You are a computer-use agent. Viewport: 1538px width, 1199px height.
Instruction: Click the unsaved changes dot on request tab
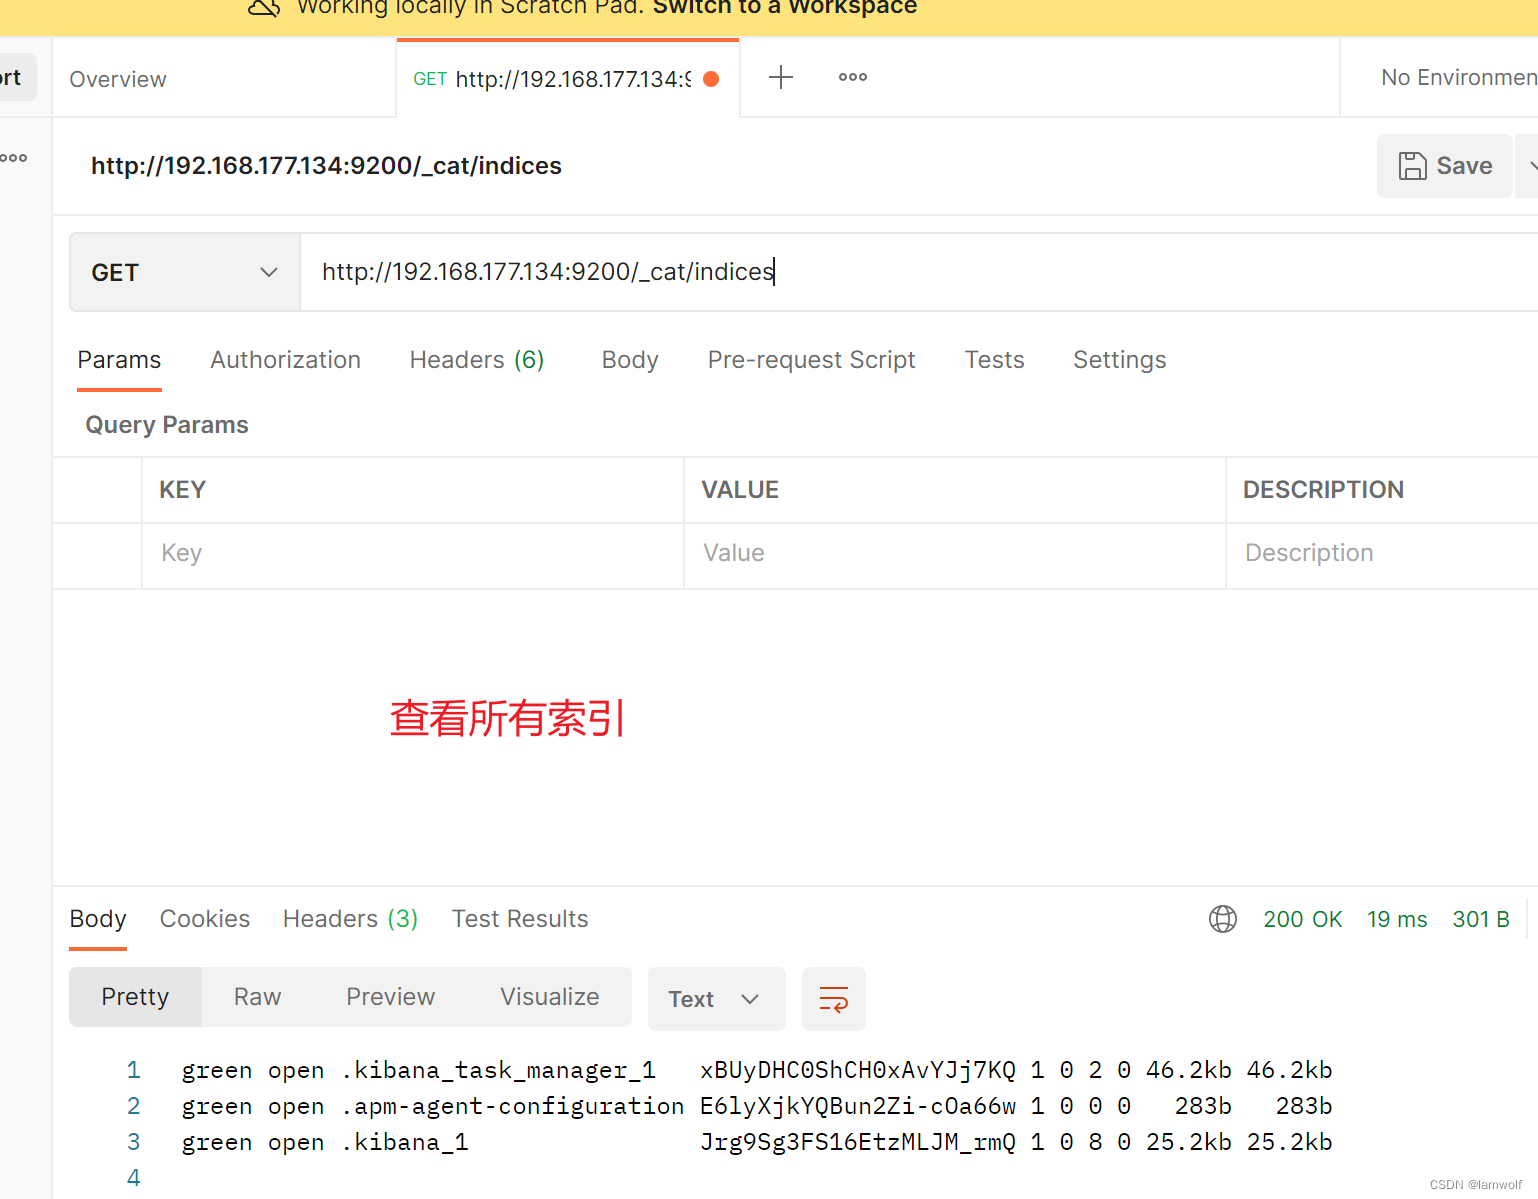(711, 79)
